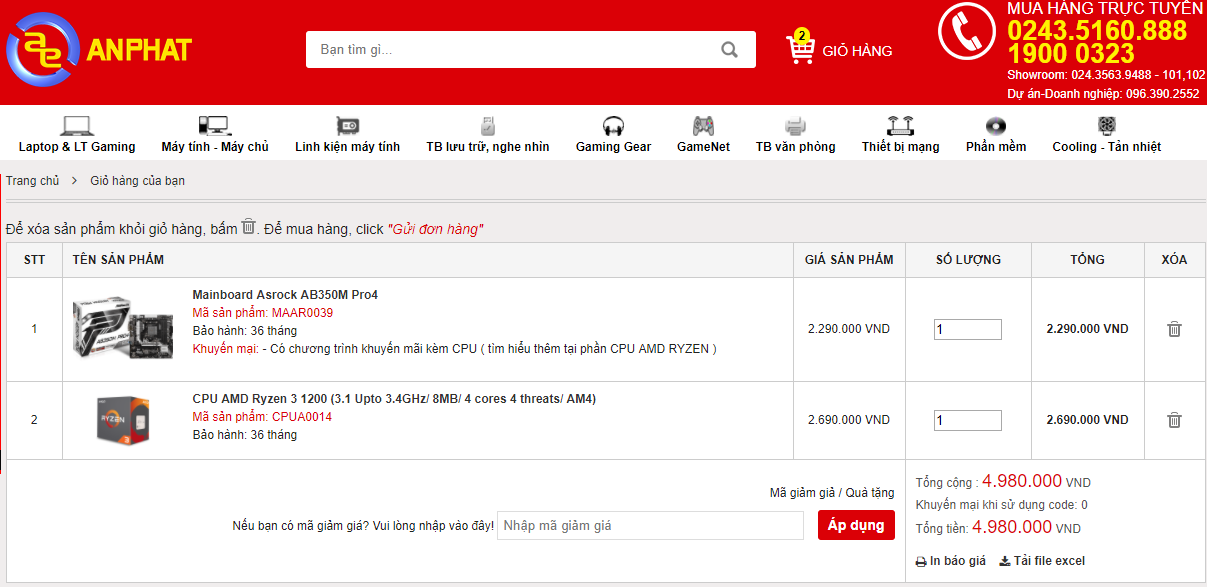
Task: Open the Cooling - Tản nhiệt menu
Action: 1106,147
